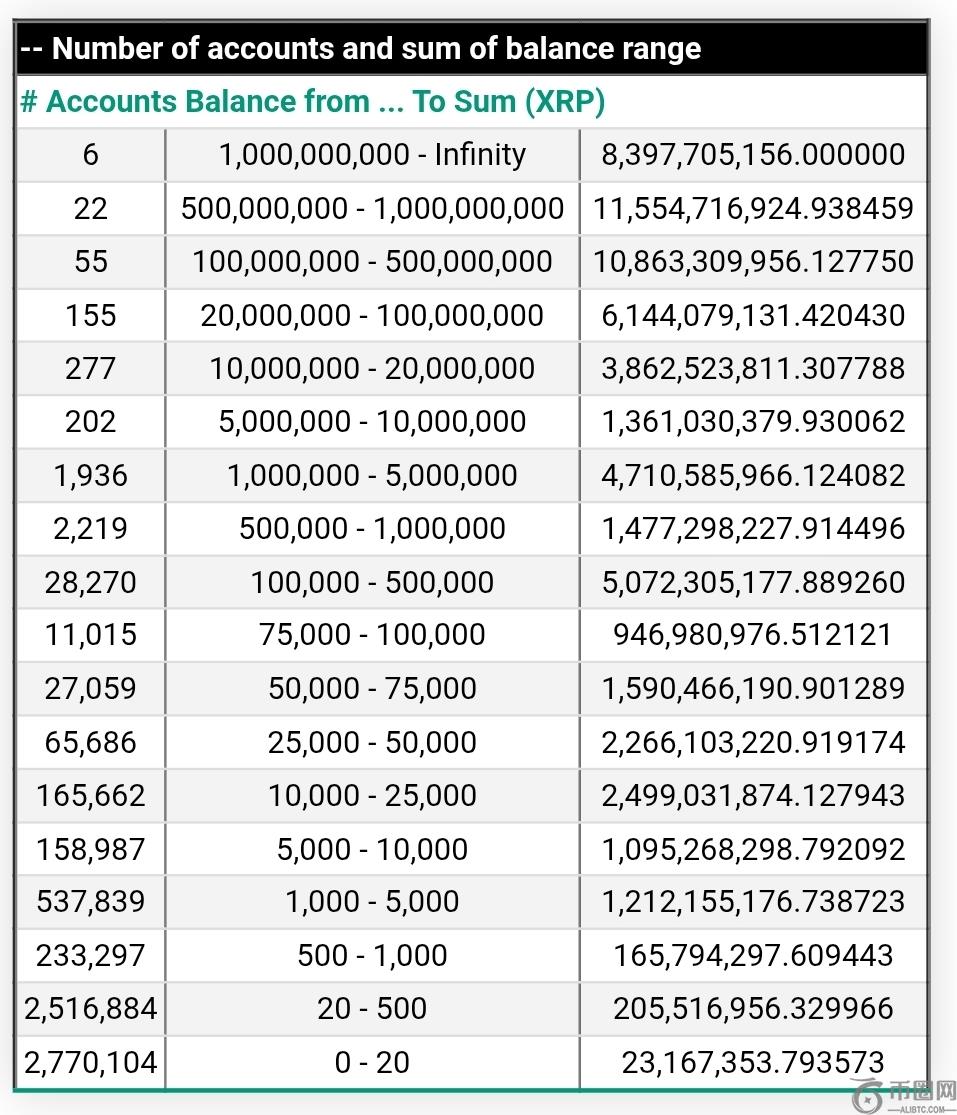
Task: Select the sum 6,144,079,131.420430 cell
Action: pyautogui.click(x=753, y=315)
